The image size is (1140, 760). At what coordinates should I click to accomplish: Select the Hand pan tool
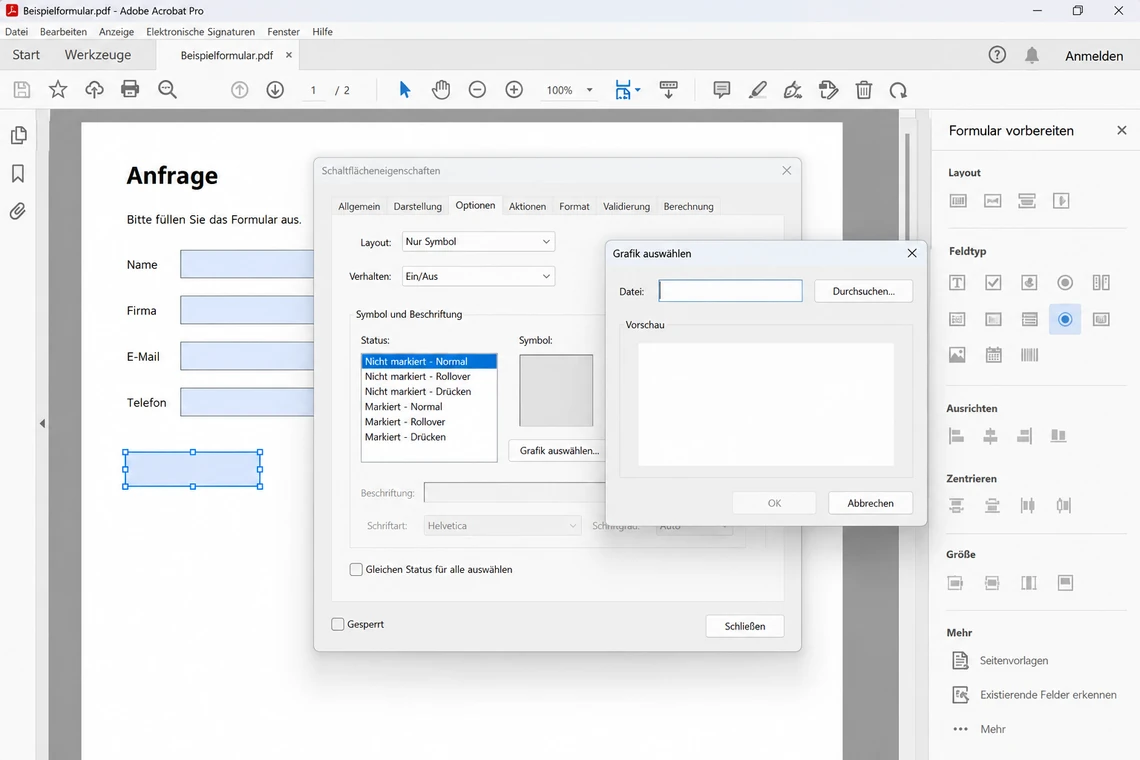(x=441, y=89)
